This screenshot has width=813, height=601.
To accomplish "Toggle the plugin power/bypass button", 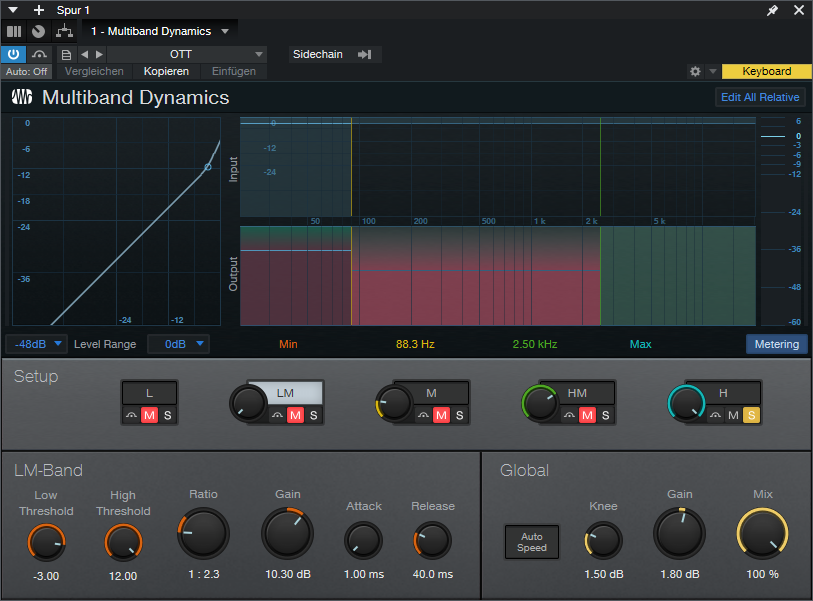I will 14,54.
